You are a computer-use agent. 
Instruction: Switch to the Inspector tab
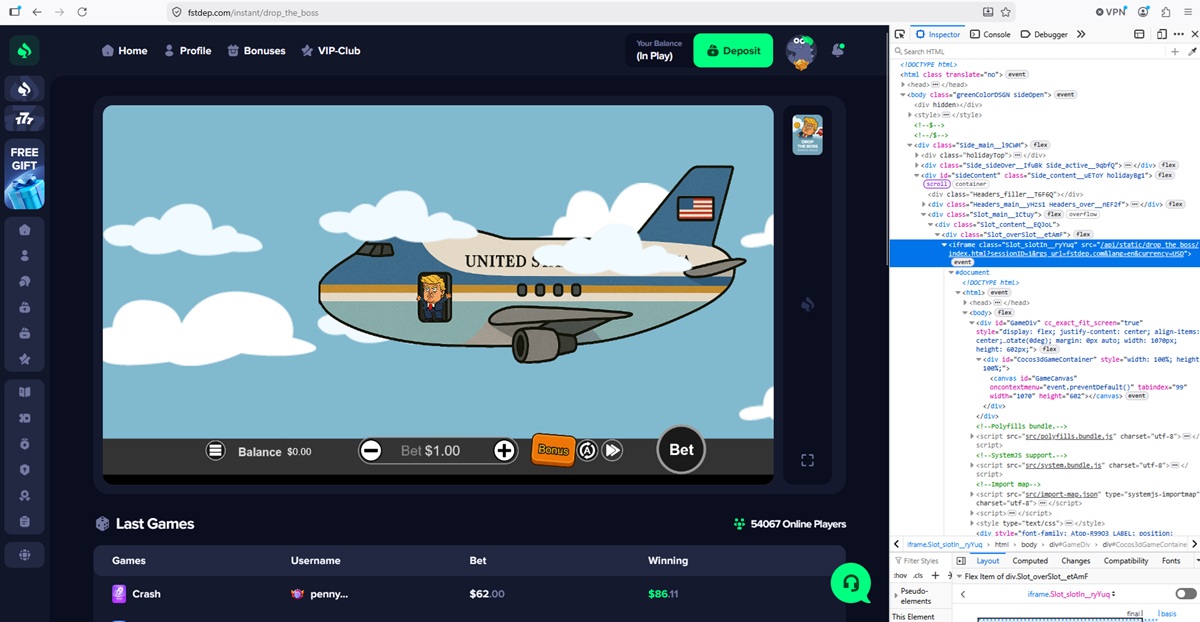coord(938,34)
